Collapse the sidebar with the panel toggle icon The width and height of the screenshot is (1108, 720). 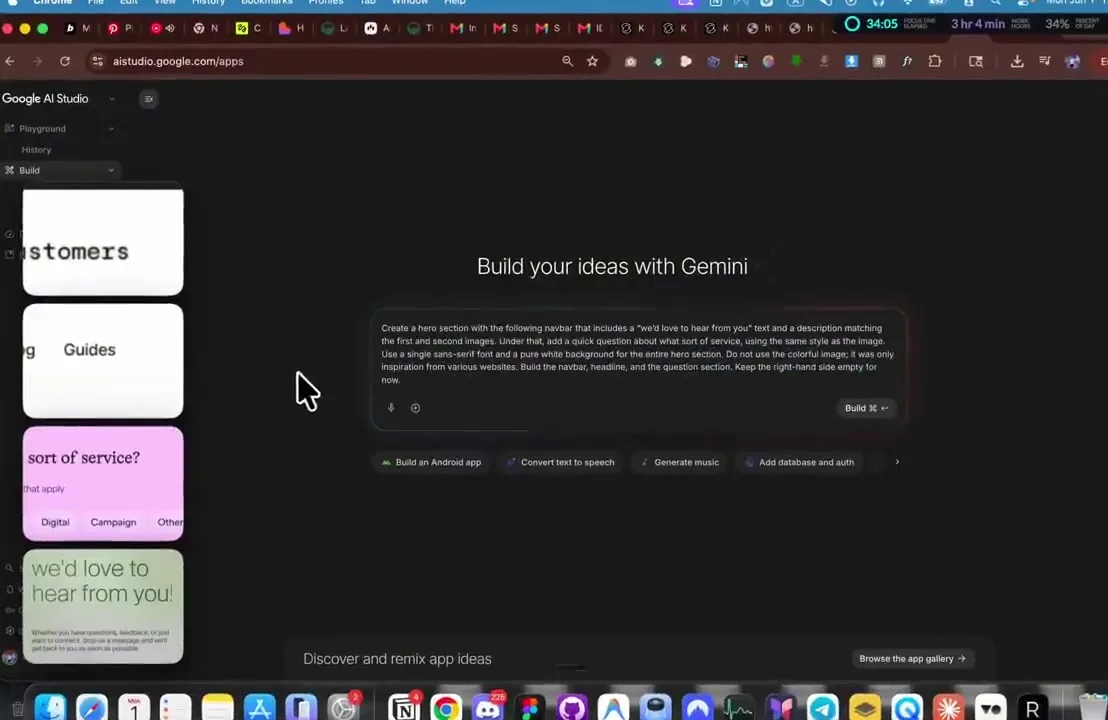coord(148,99)
